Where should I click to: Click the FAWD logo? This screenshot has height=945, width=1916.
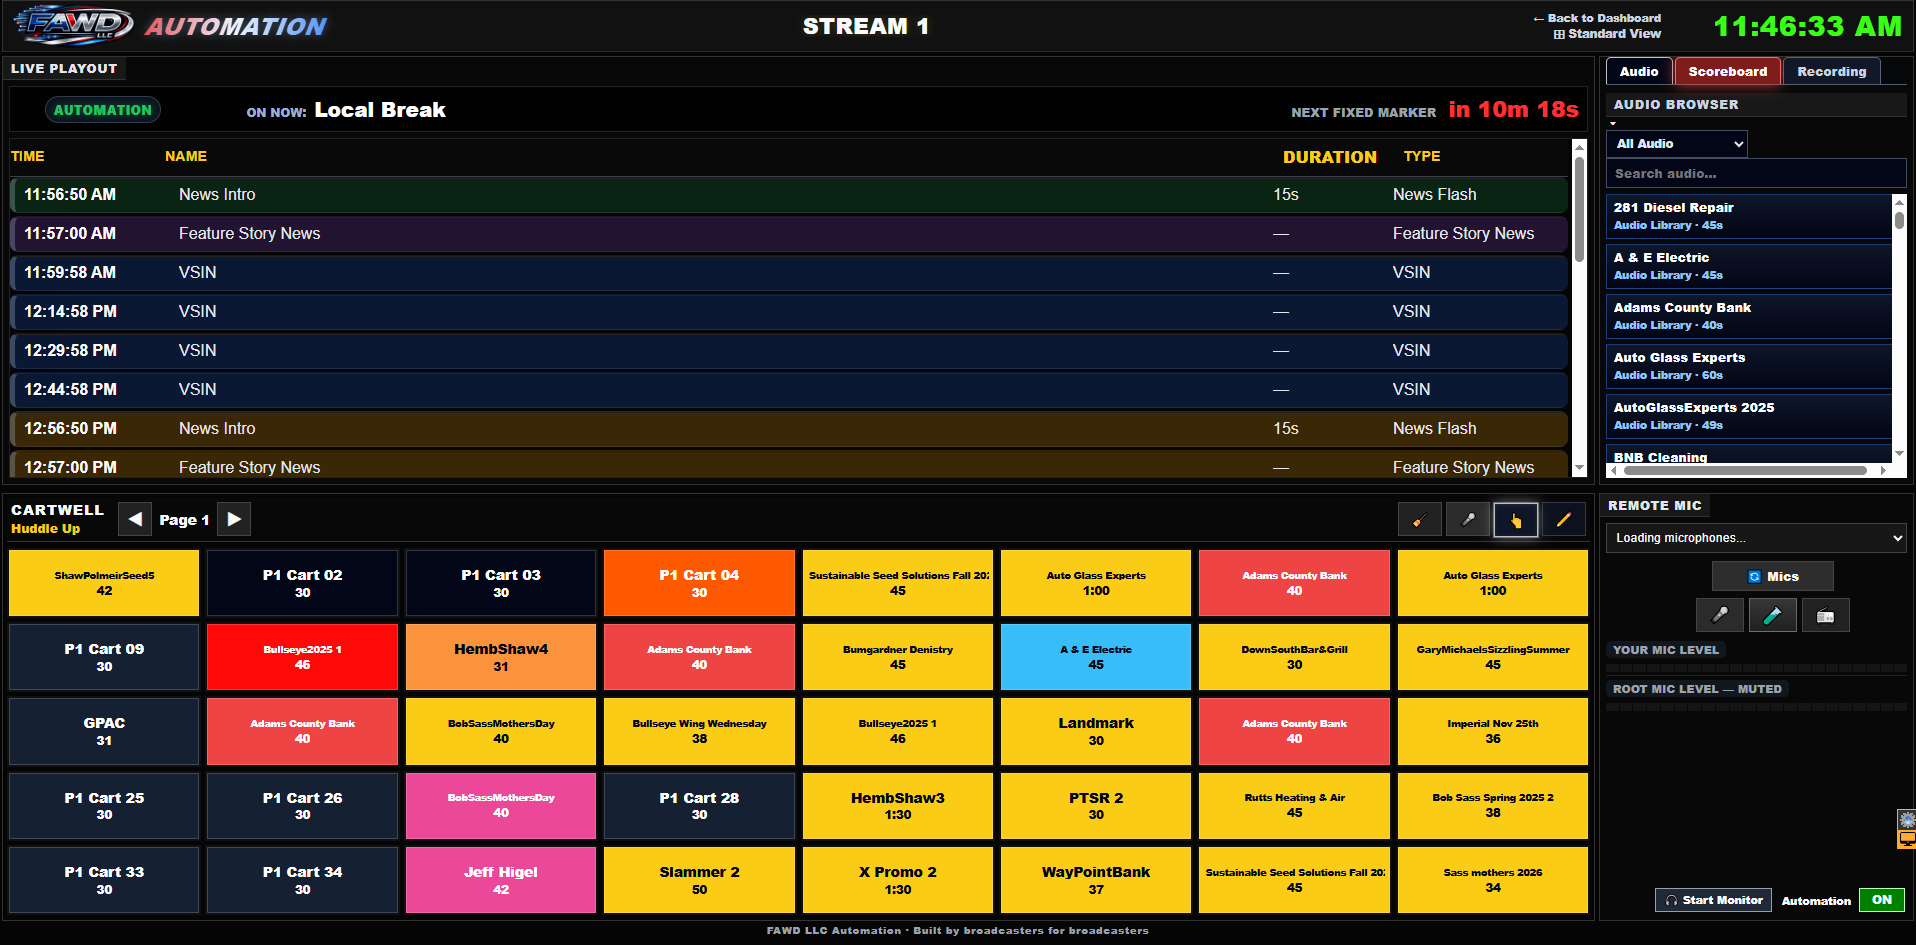coord(74,26)
